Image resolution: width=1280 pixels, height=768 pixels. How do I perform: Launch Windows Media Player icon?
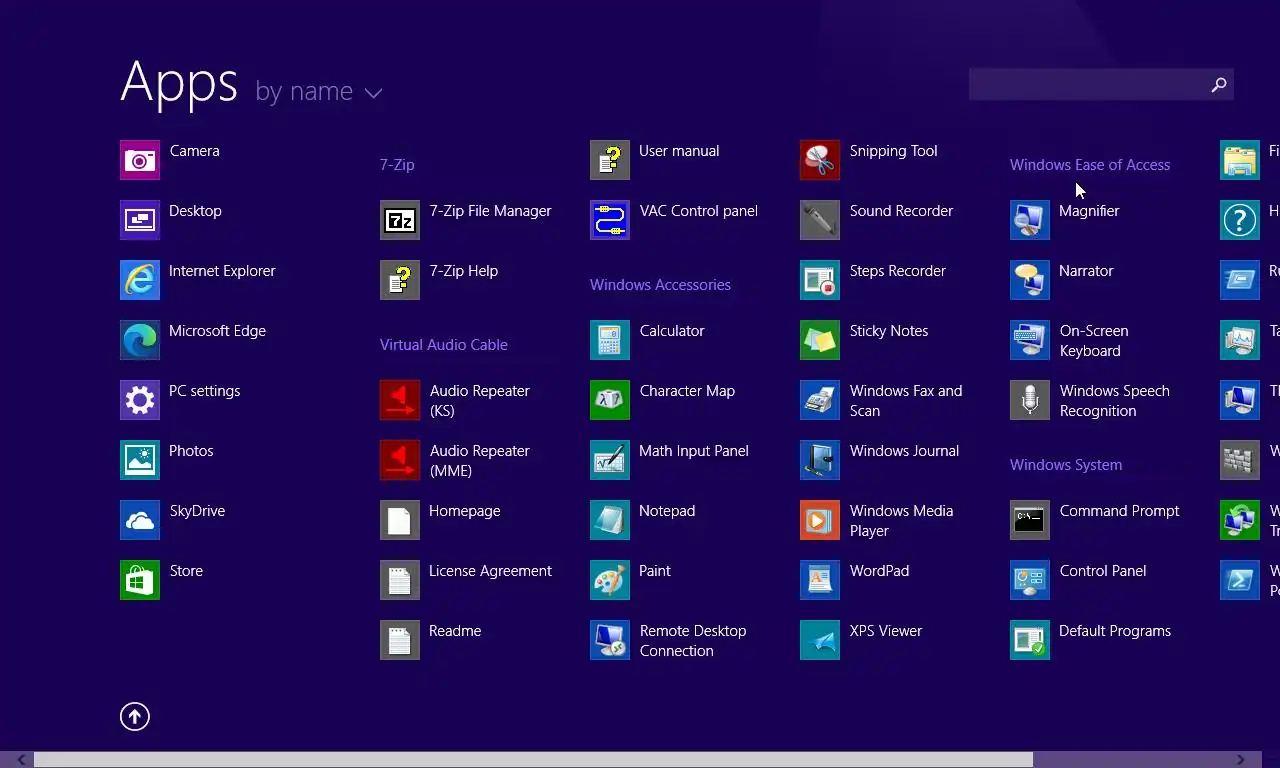coord(820,520)
